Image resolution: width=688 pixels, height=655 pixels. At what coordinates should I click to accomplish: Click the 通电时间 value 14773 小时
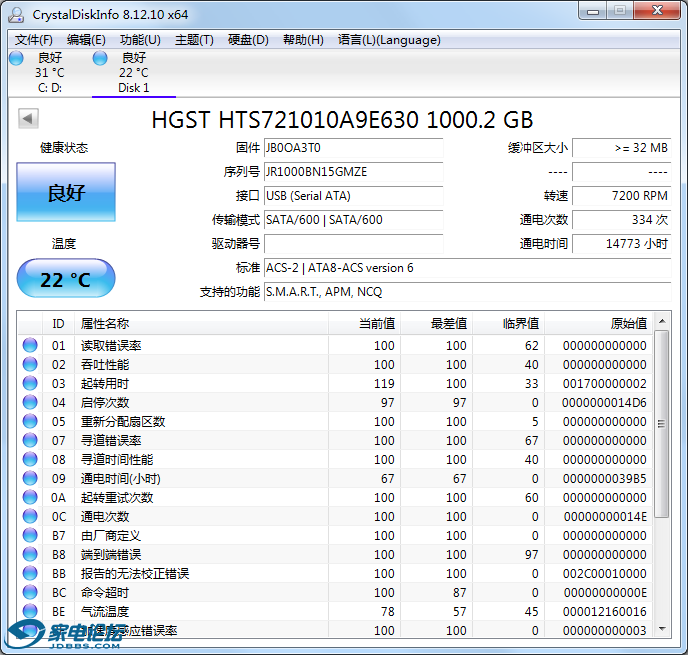(622, 243)
